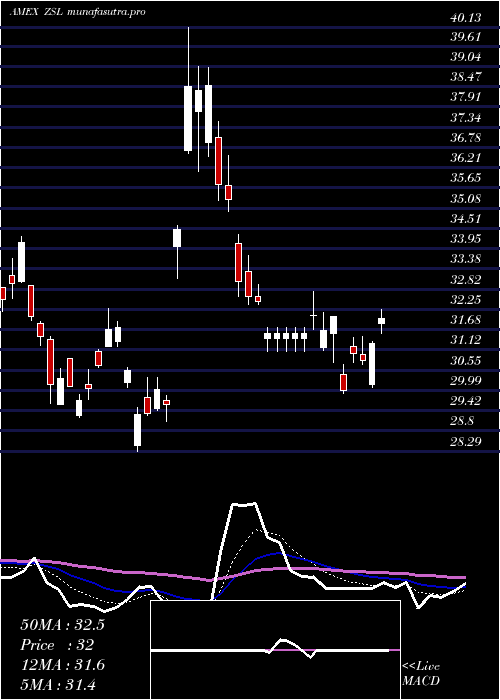Click the 37.91 price axis label
The image size is (500, 700).
tap(466, 97)
